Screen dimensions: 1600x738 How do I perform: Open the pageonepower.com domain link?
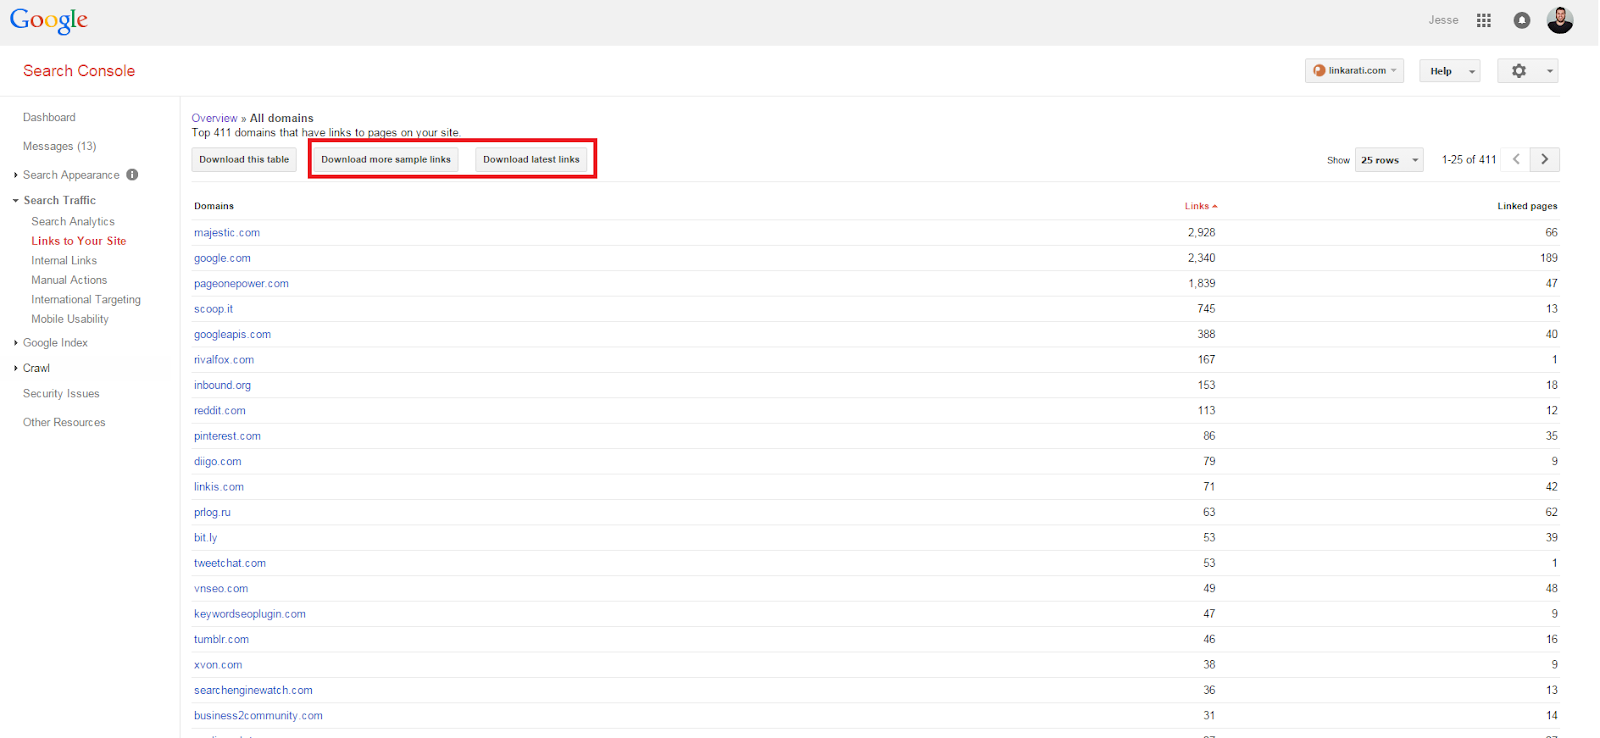241,284
